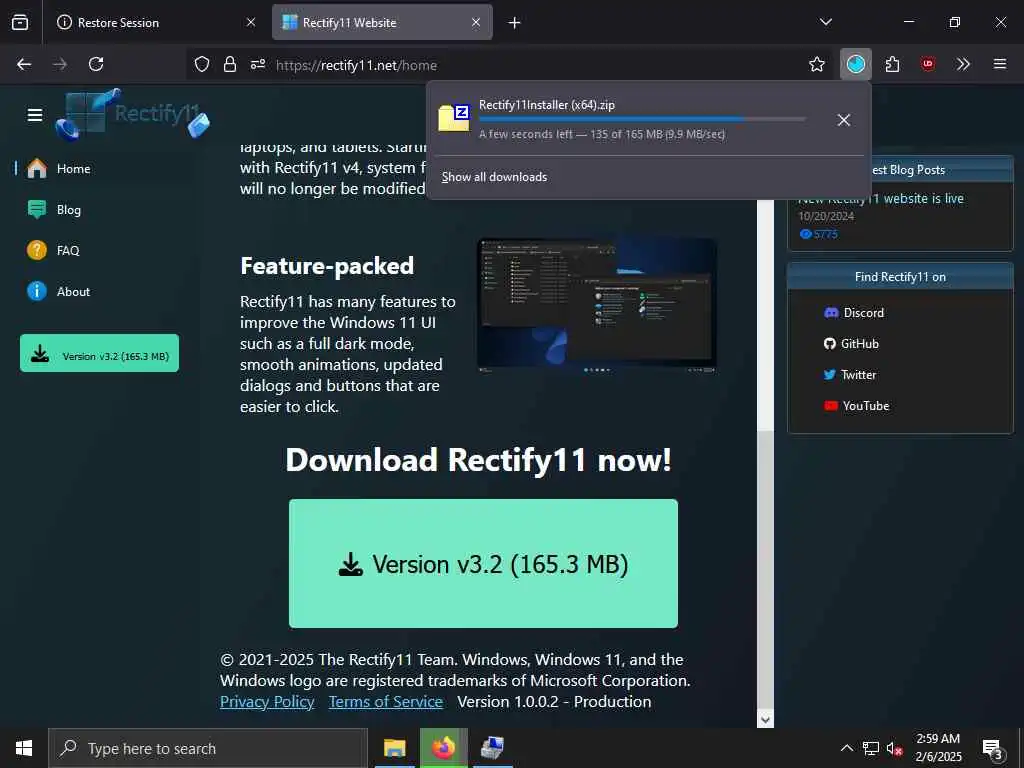
Task: Show more tools overflow chevrons
Action: 963,64
